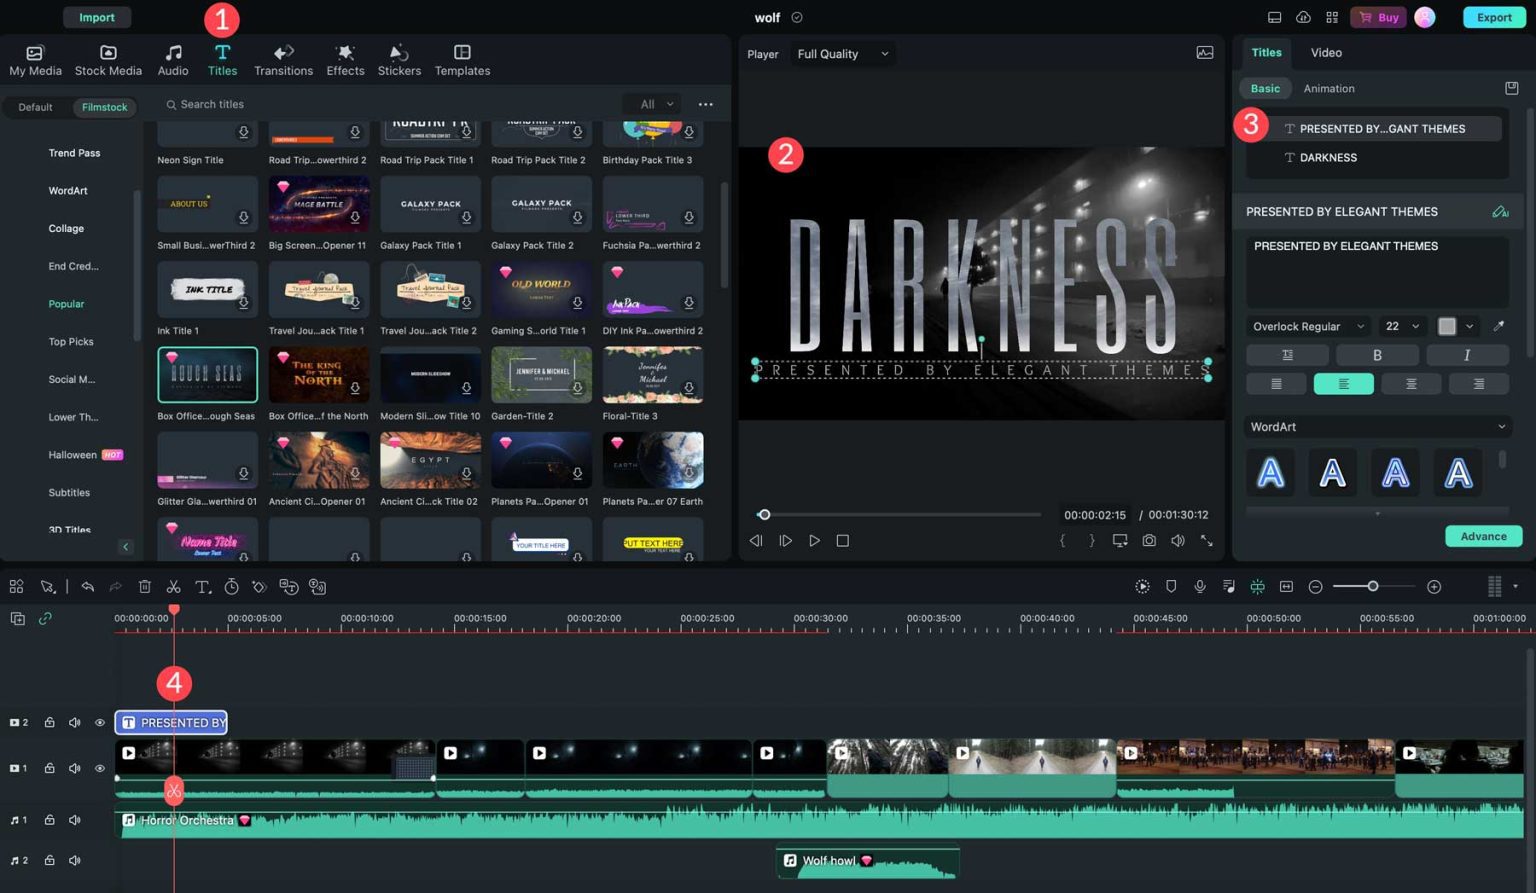Open voiceover recording via the microphone icon

point(1199,586)
